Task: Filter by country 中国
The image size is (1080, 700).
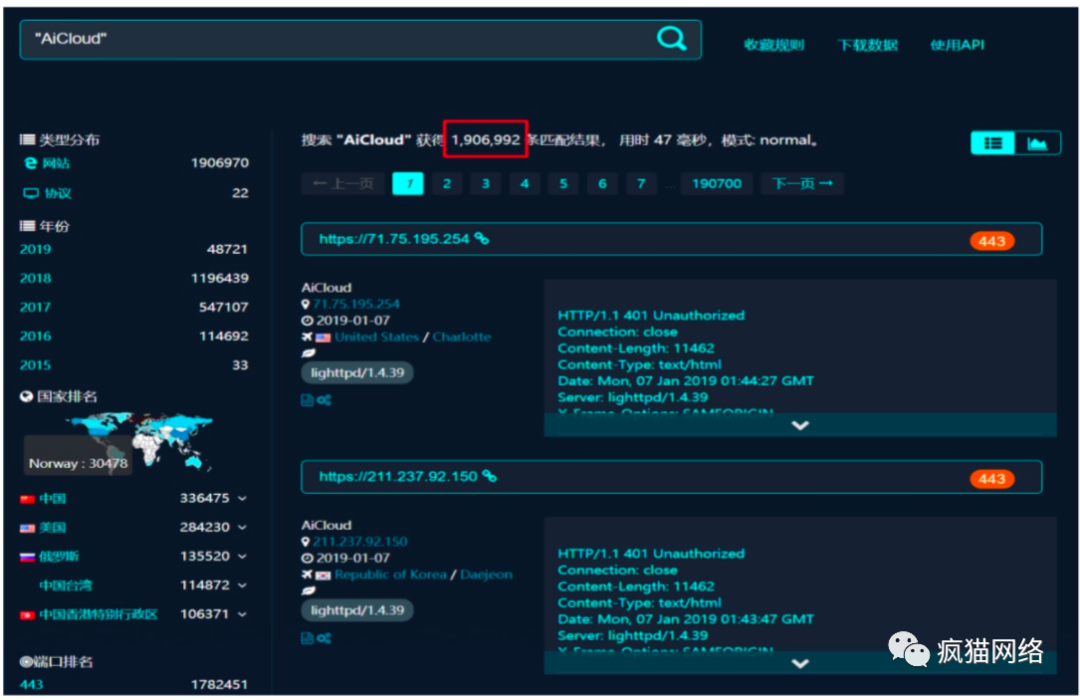Action: [52, 498]
